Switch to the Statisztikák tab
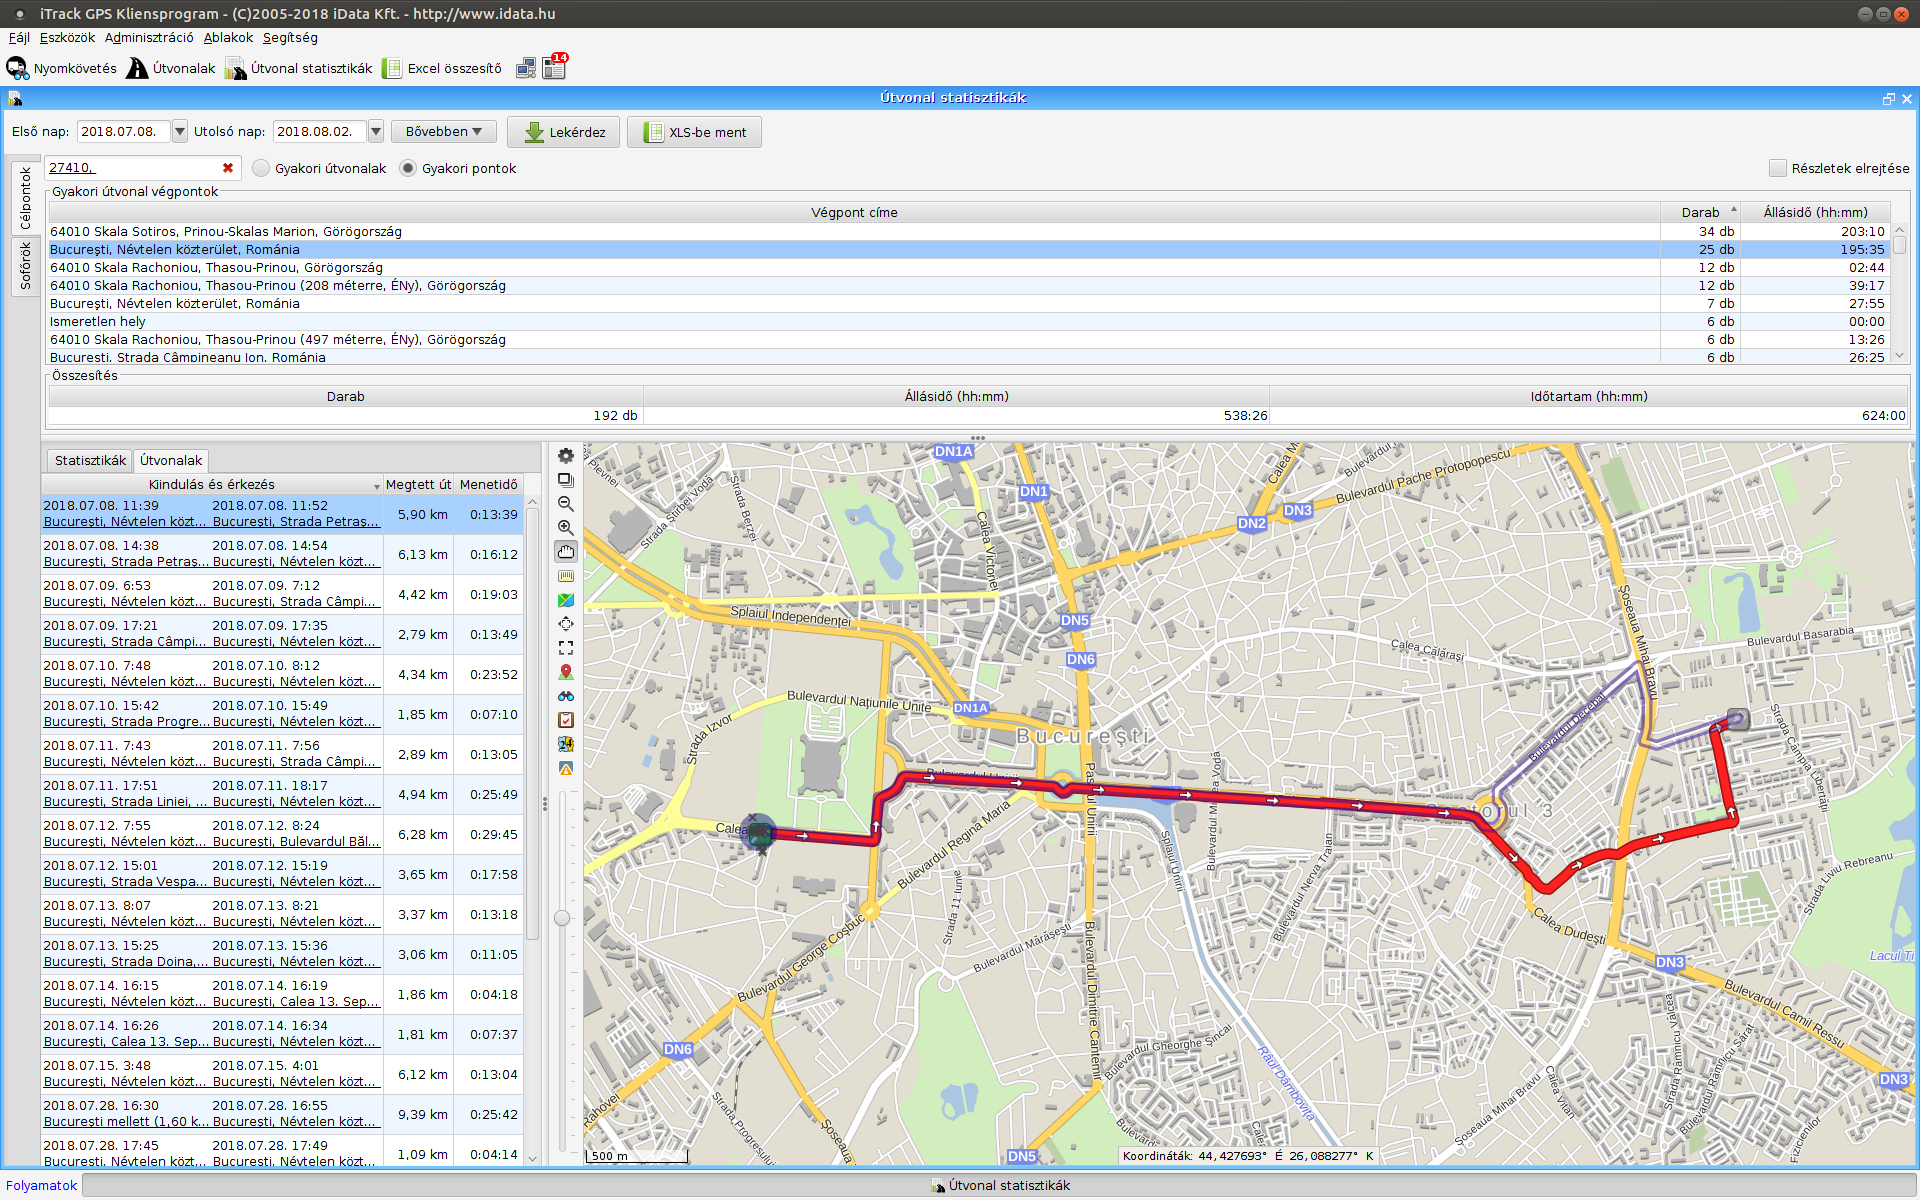This screenshot has height=1200, width=1920. [90, 460]
